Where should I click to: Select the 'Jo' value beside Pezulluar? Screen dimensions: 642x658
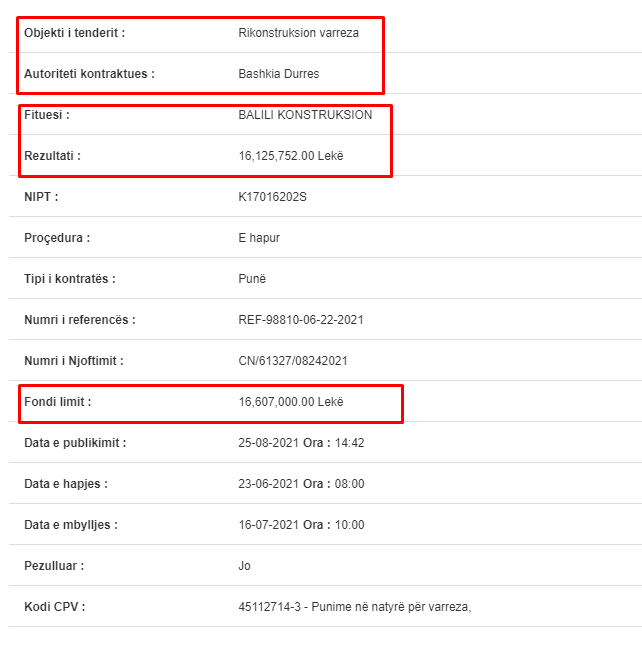coord(244,566)
